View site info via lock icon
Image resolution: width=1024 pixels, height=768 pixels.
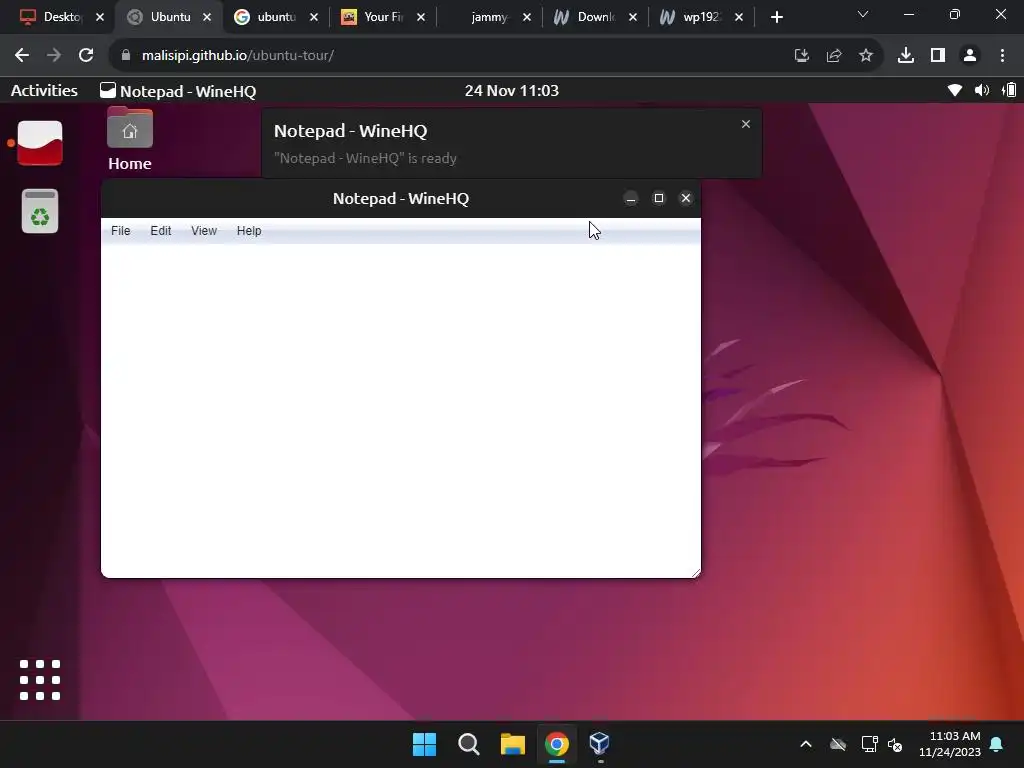125,56
